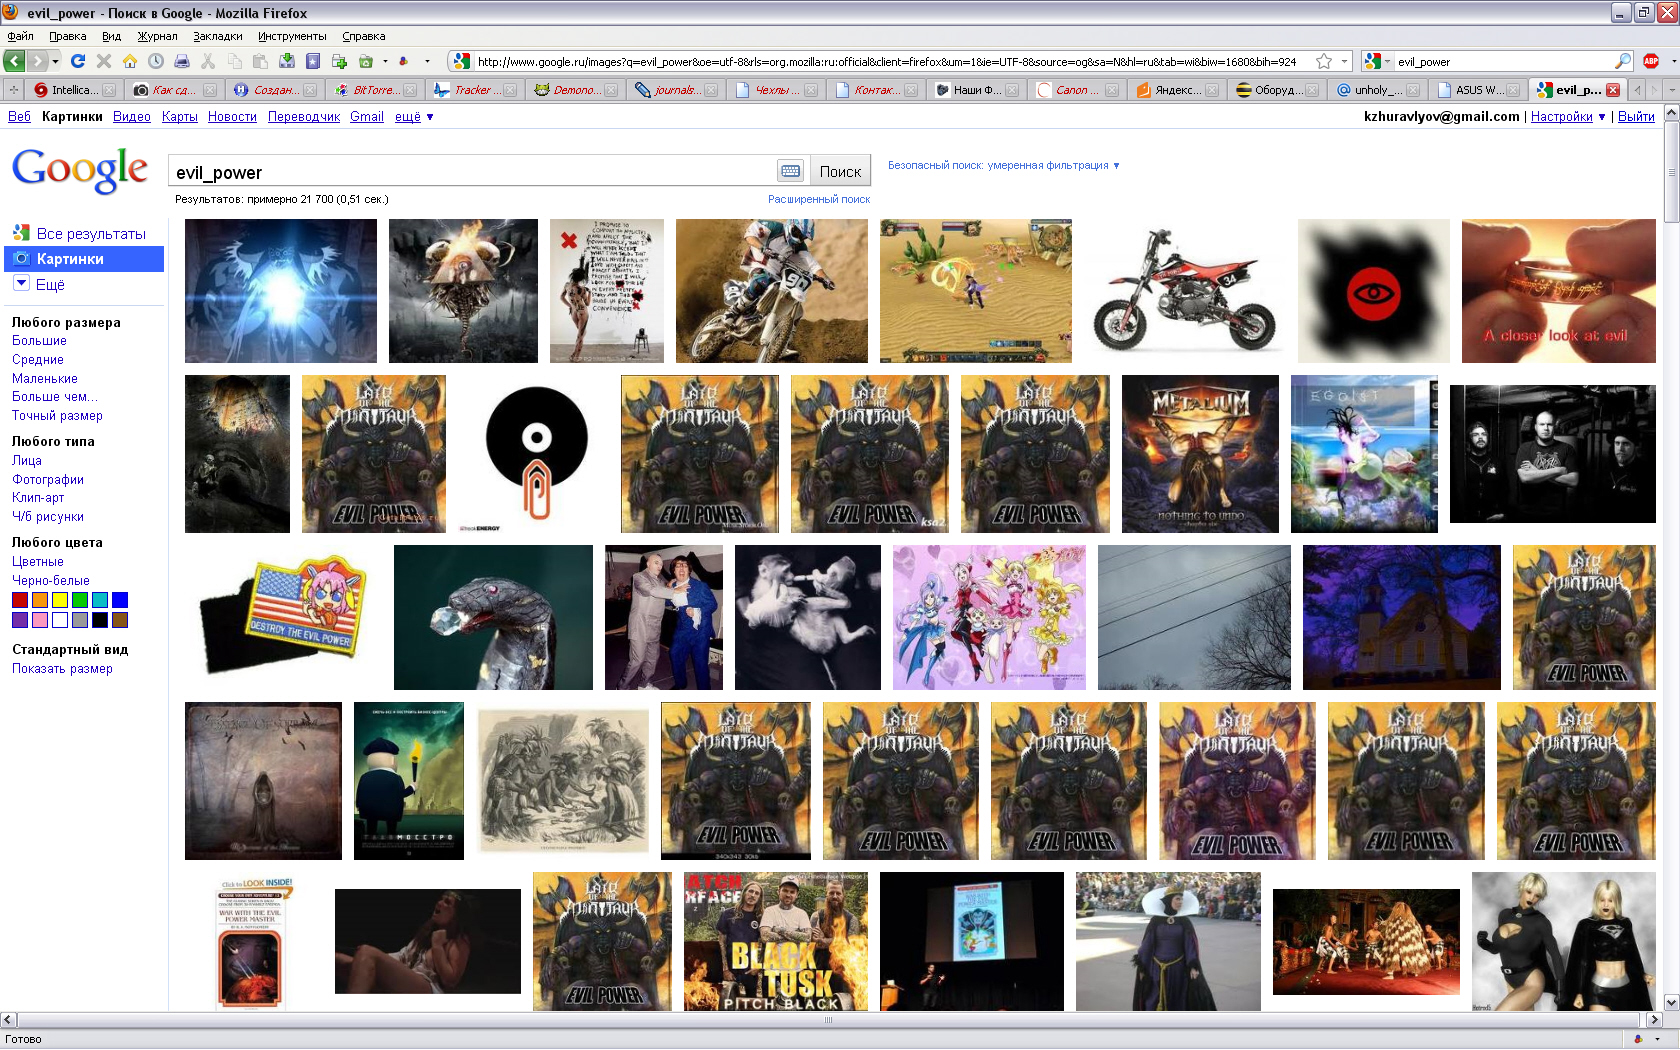Open the Правка menu
The height and width of the screenshot is (1050, 1680).
68,36
